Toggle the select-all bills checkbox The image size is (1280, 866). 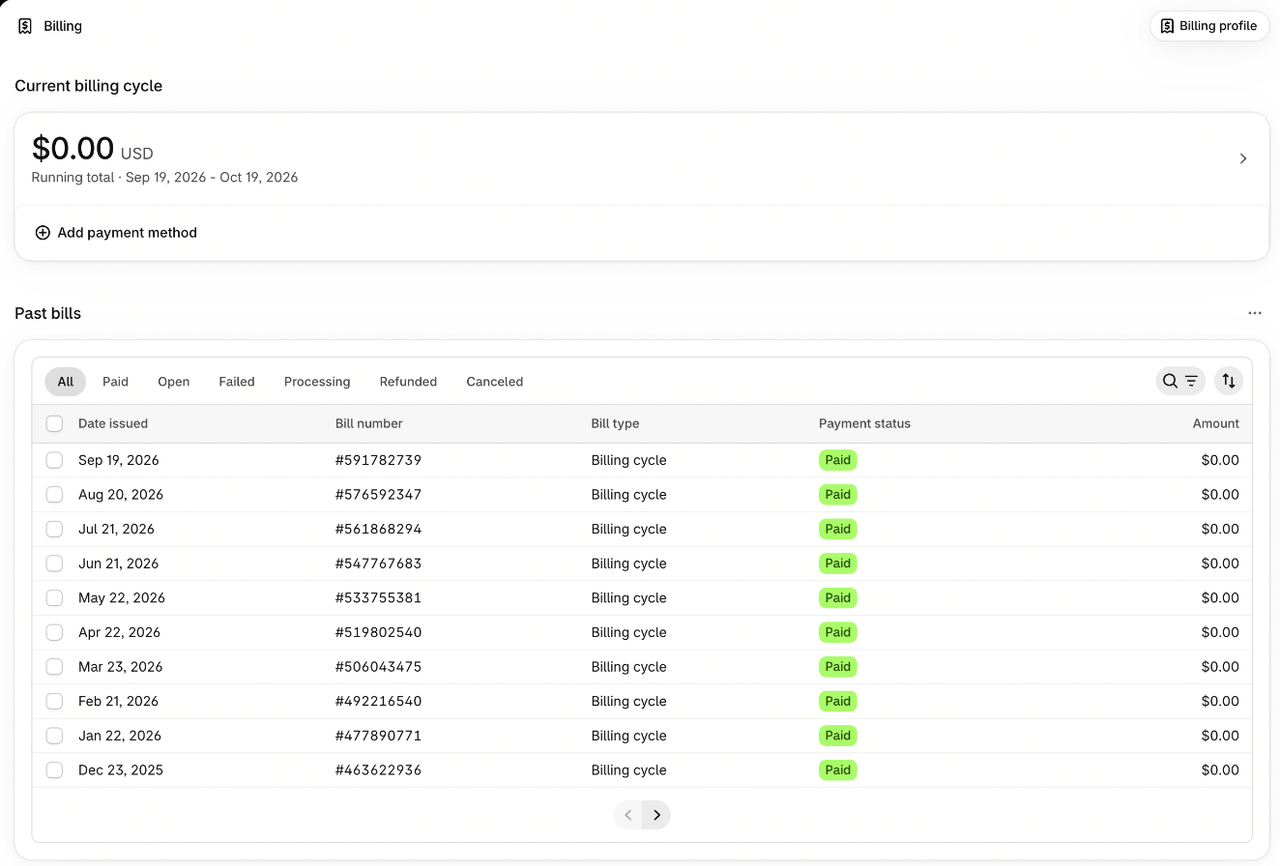pyautogui.click(x=54, y=424)
